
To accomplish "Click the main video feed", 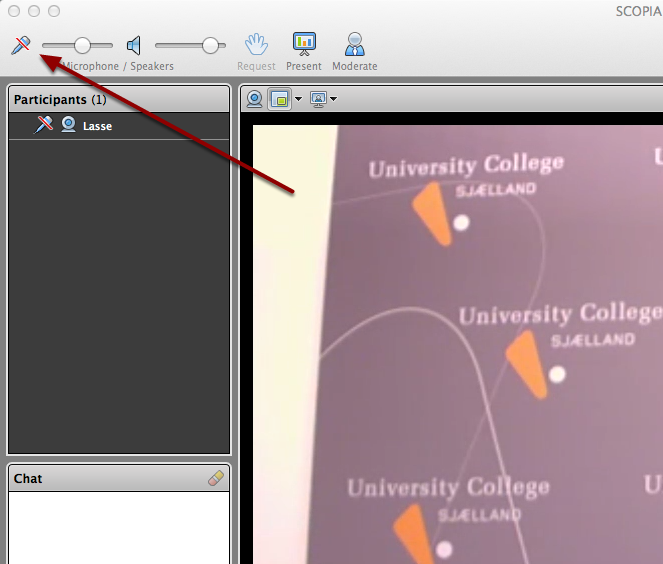I will (458, 344).
